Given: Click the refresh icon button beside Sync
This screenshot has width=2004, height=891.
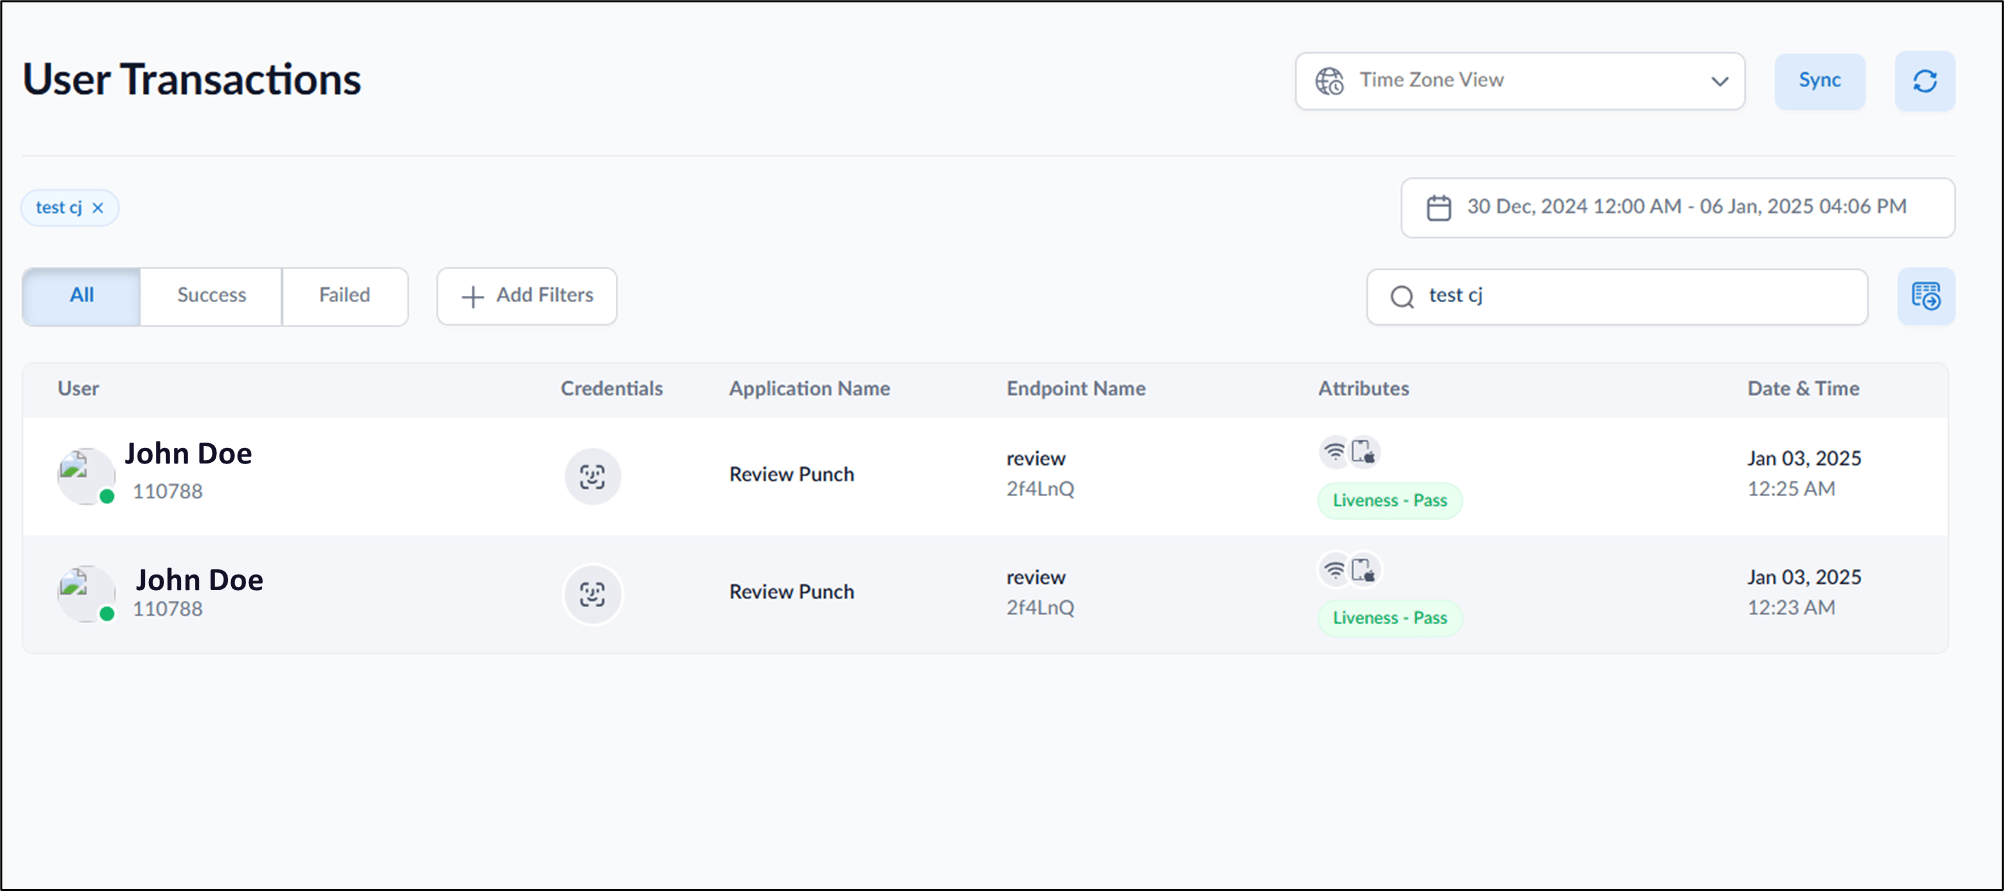Looking at the screenshot, I should coord(1925,81).
